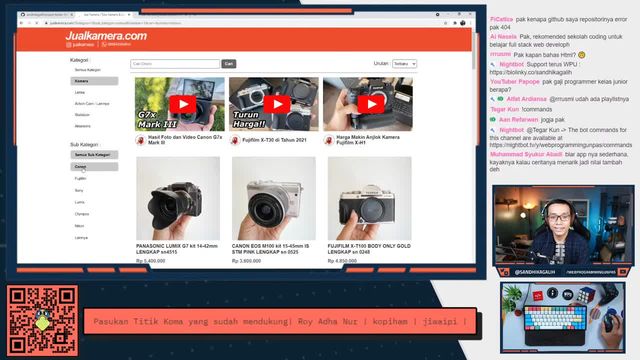
Task: Open the Instagram jualkamera link in header
Action: tap(80, 44)
